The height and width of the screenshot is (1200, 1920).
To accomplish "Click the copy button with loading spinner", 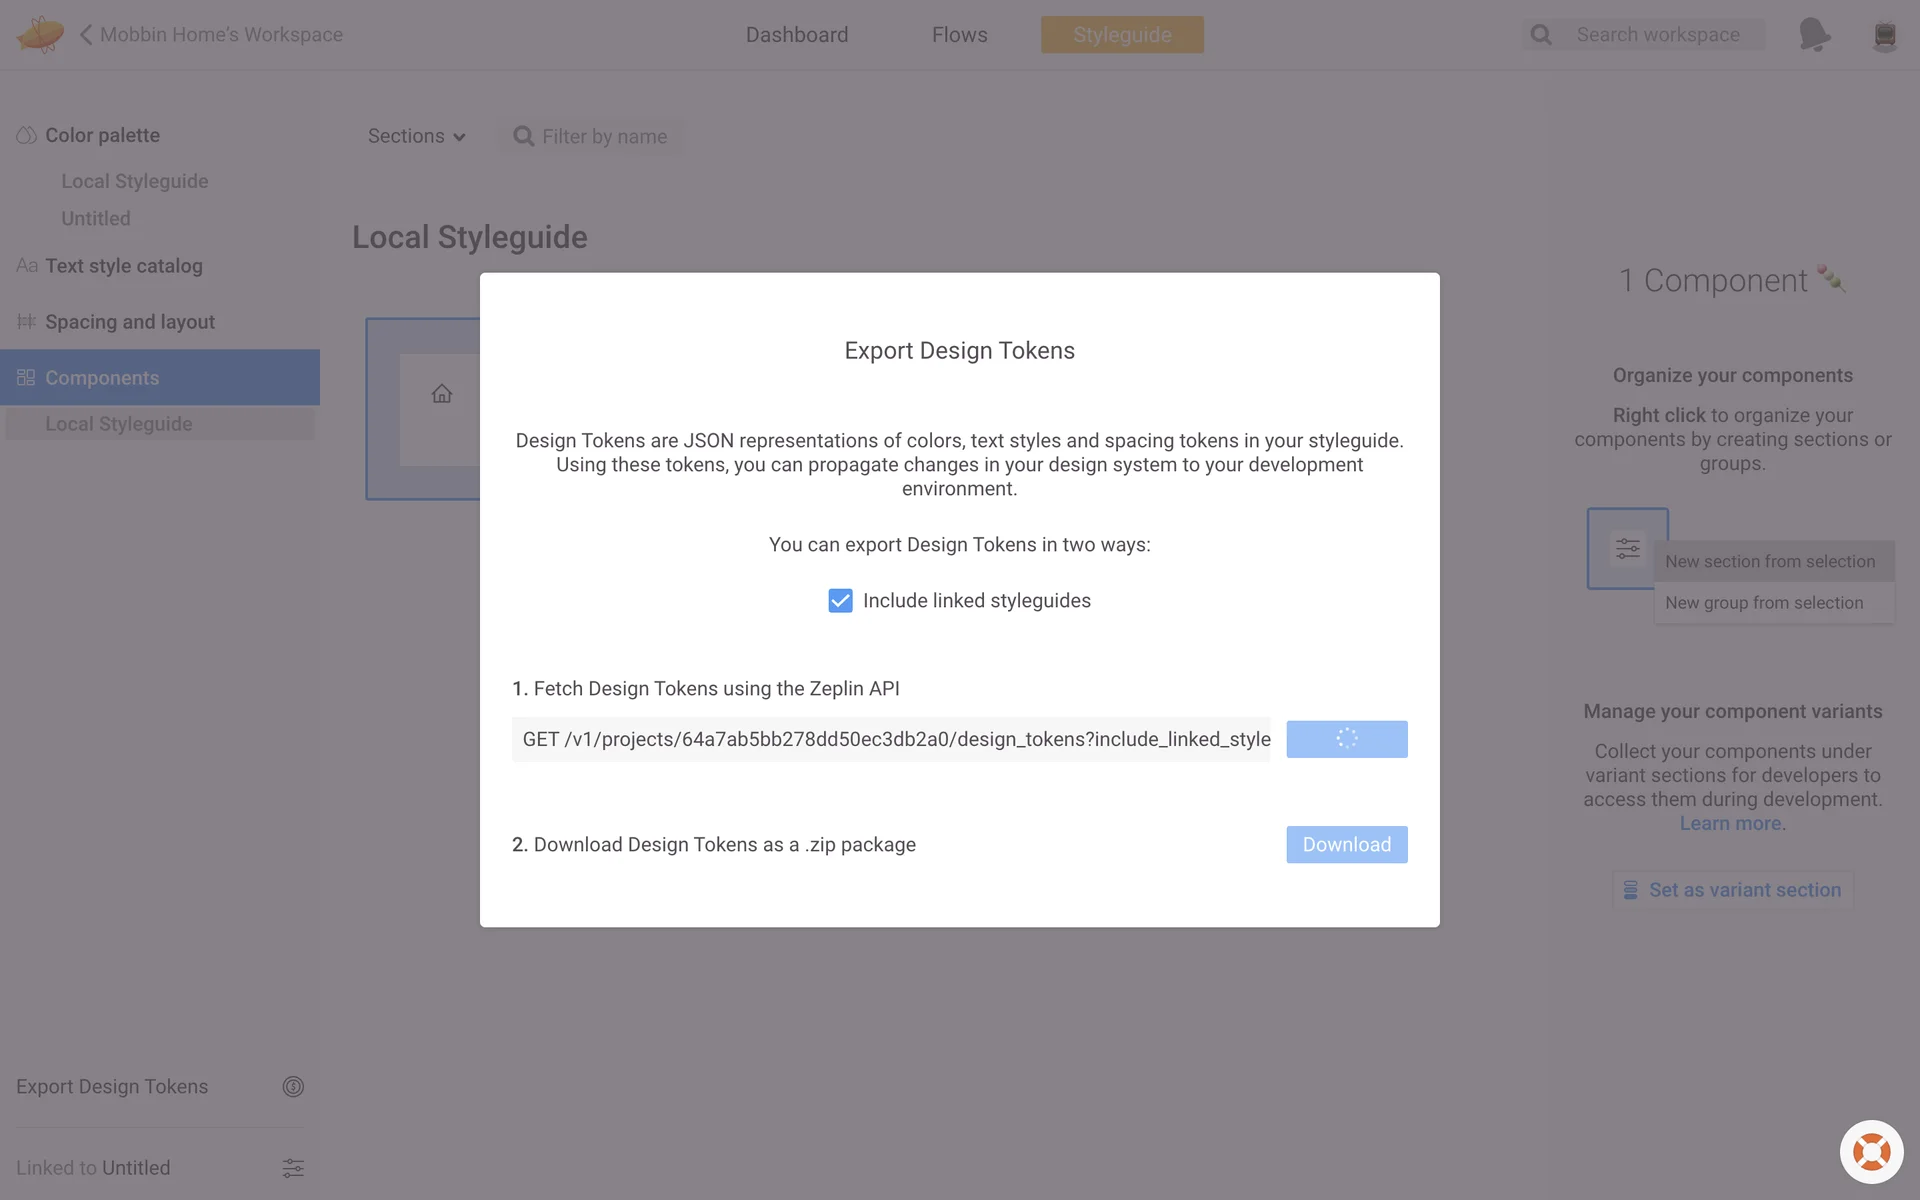I will pos(1346,740).
